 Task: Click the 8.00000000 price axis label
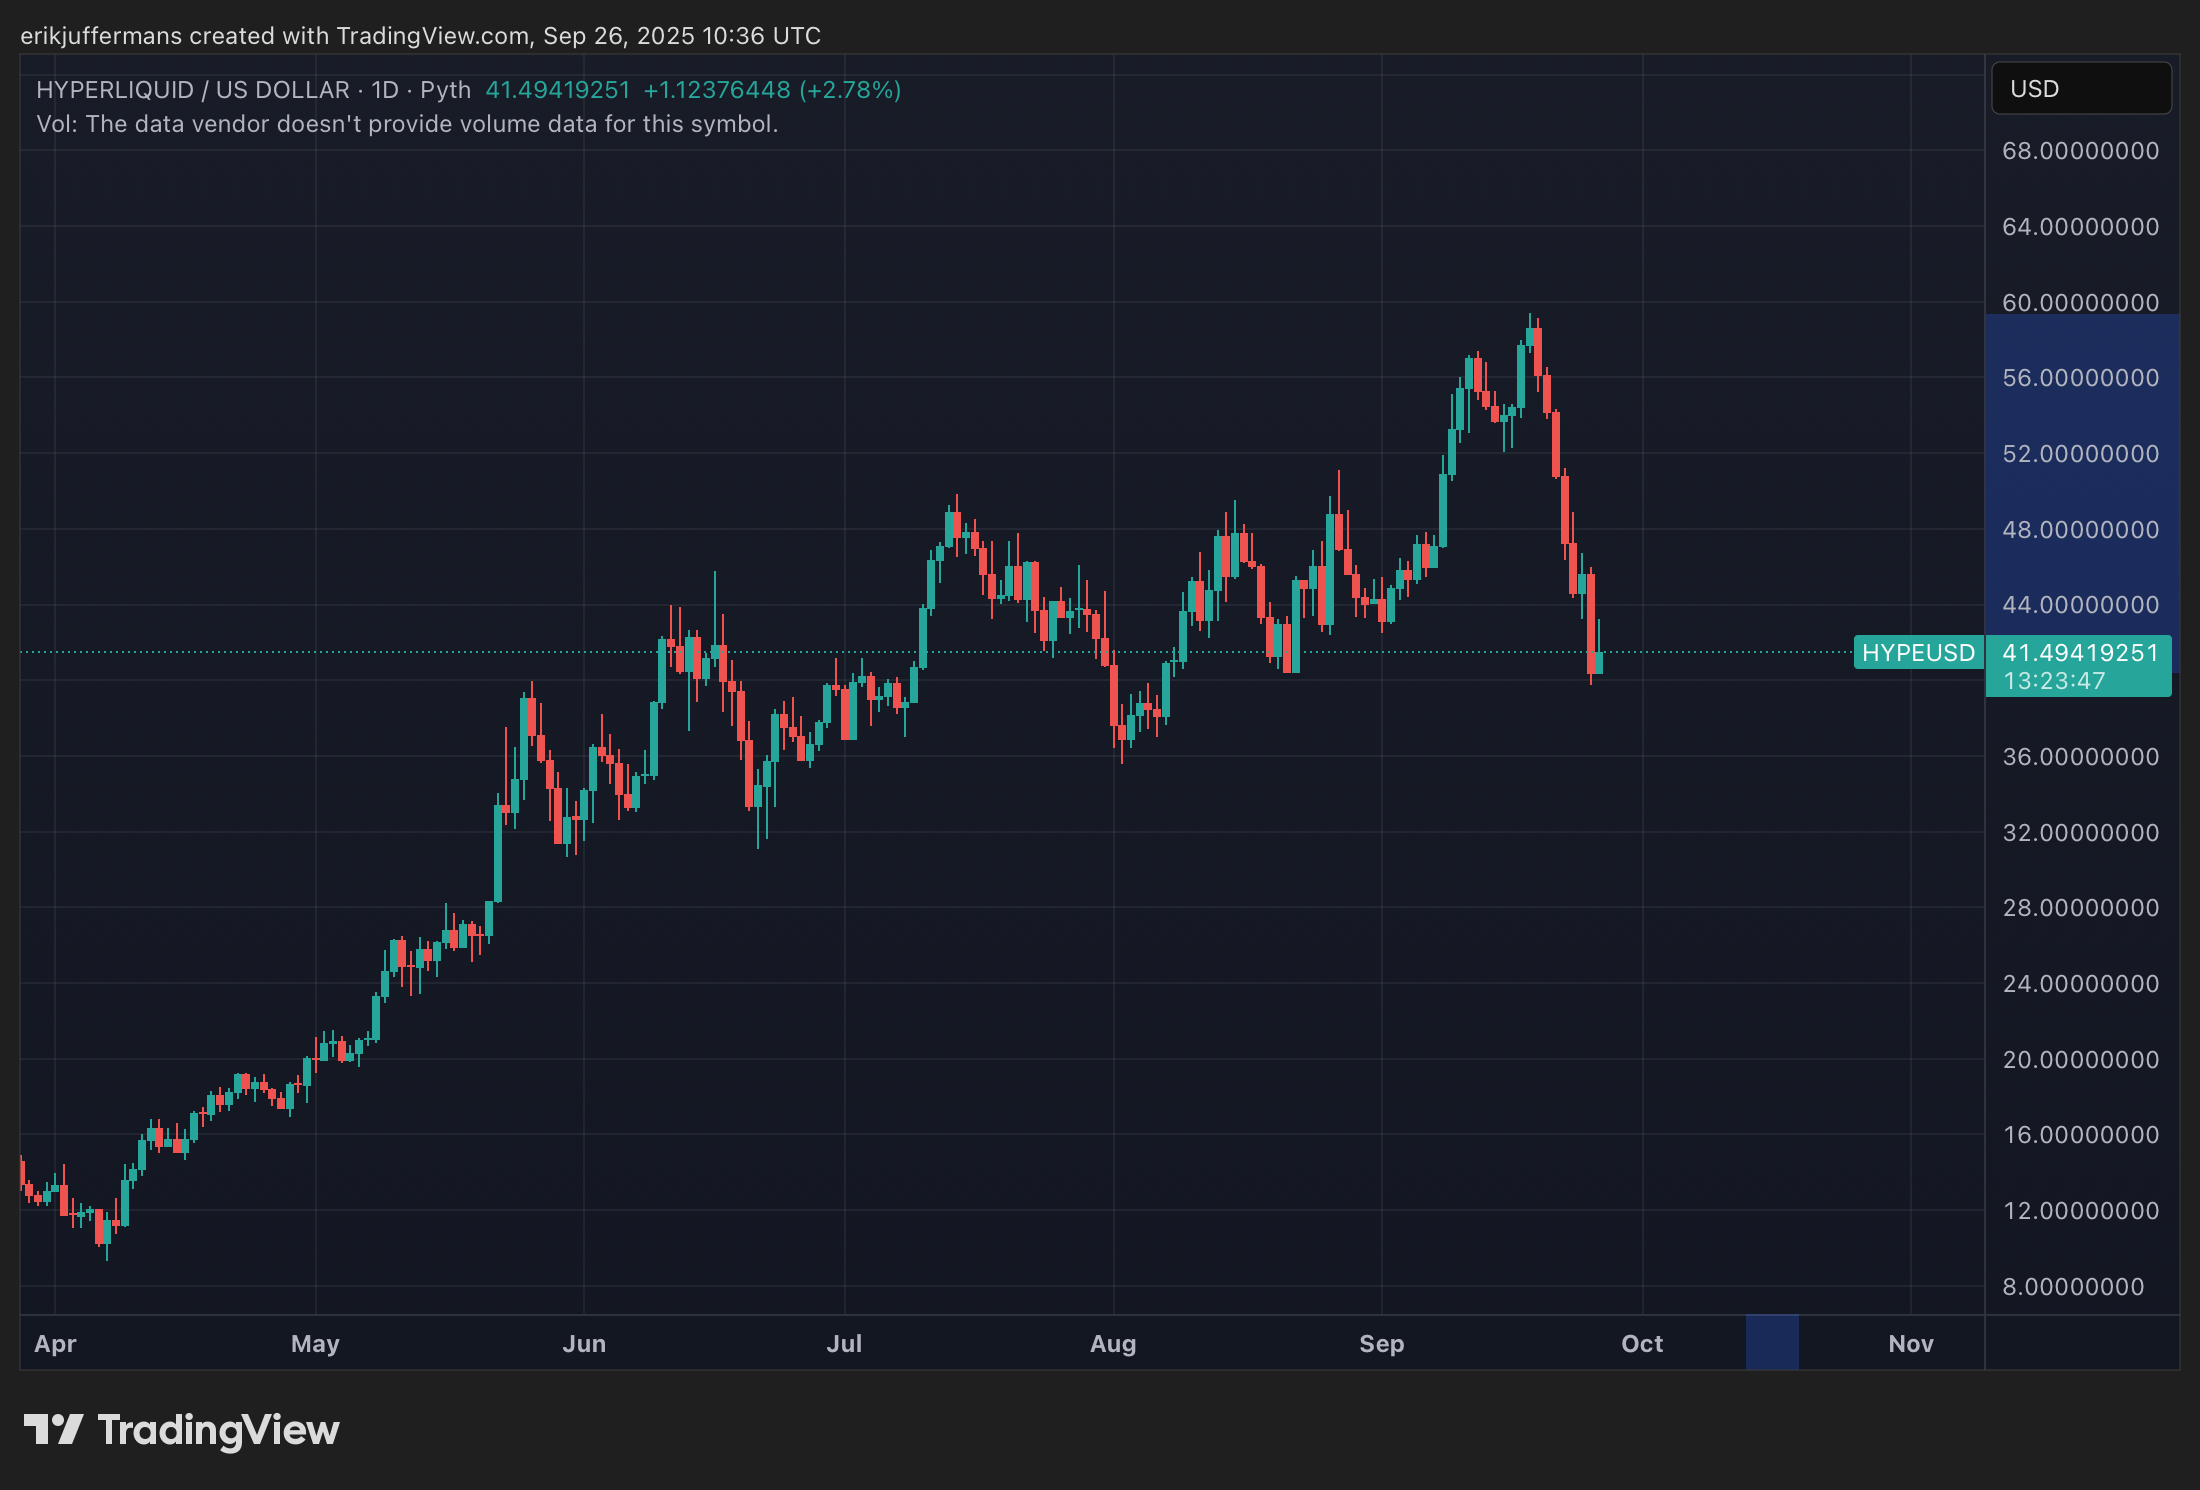pyautogui.click(x=2073, y=1286)
